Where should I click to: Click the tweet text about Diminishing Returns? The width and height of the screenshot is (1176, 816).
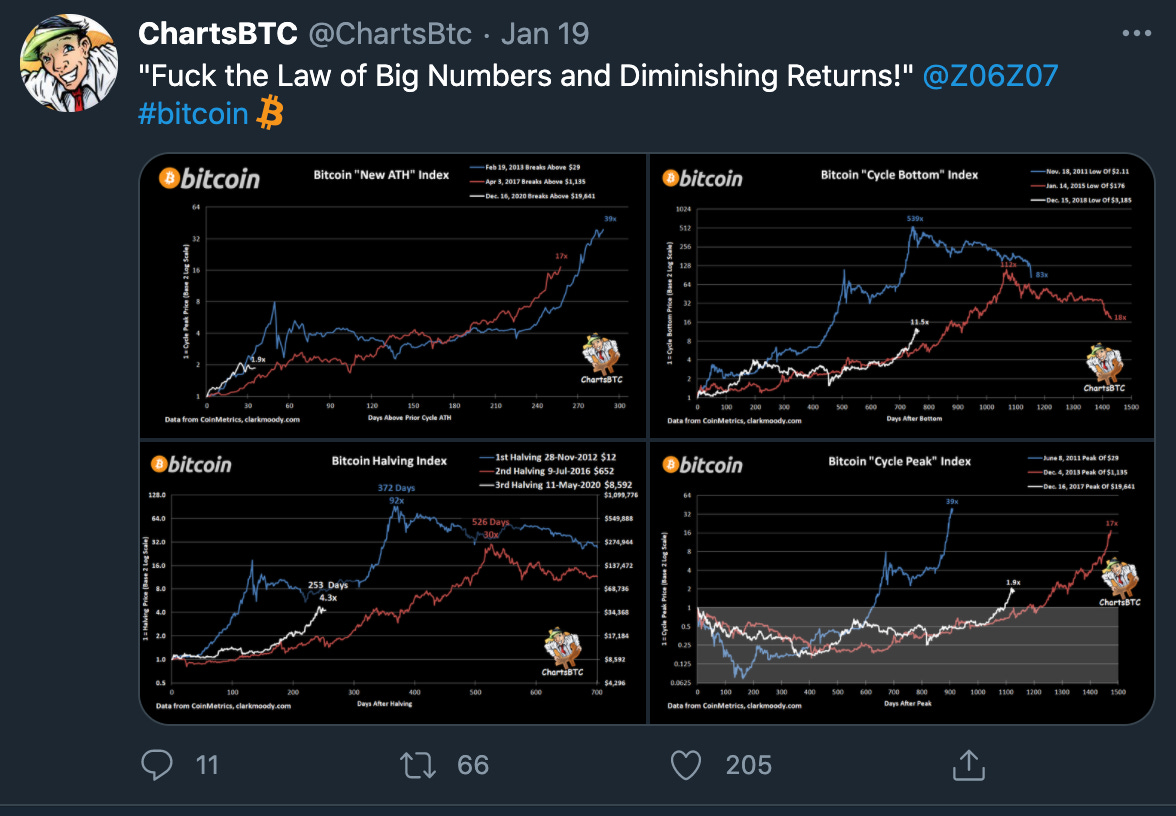coord(526,76)
